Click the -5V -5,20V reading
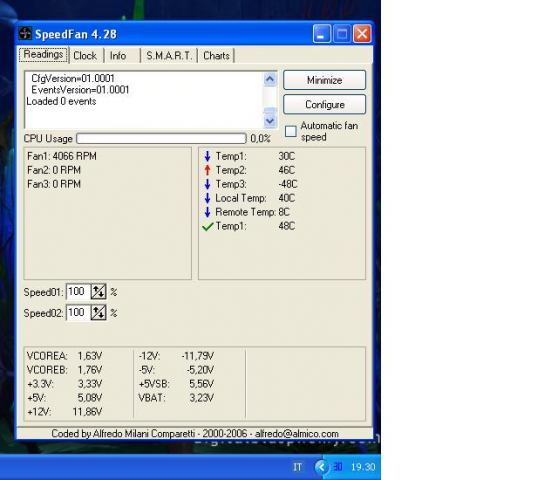Screen dimensions: 558x480 (176, 370)
